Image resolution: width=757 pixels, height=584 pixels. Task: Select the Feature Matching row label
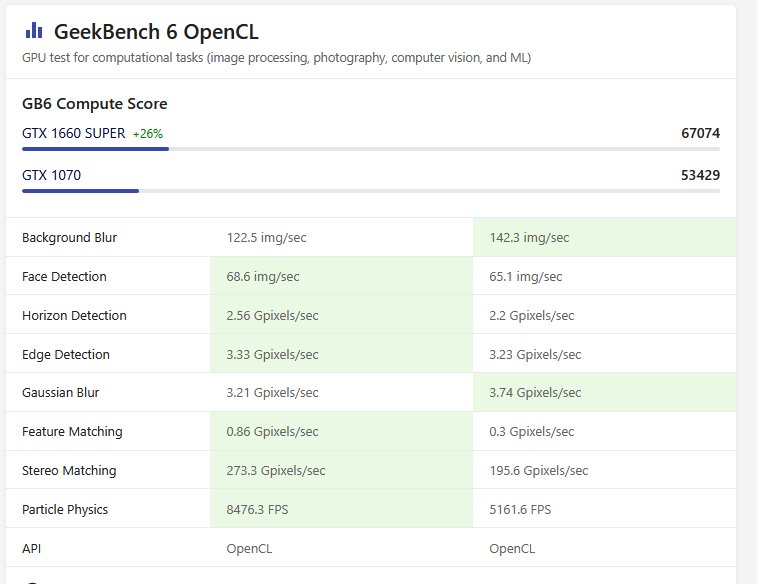click(72, 432)
